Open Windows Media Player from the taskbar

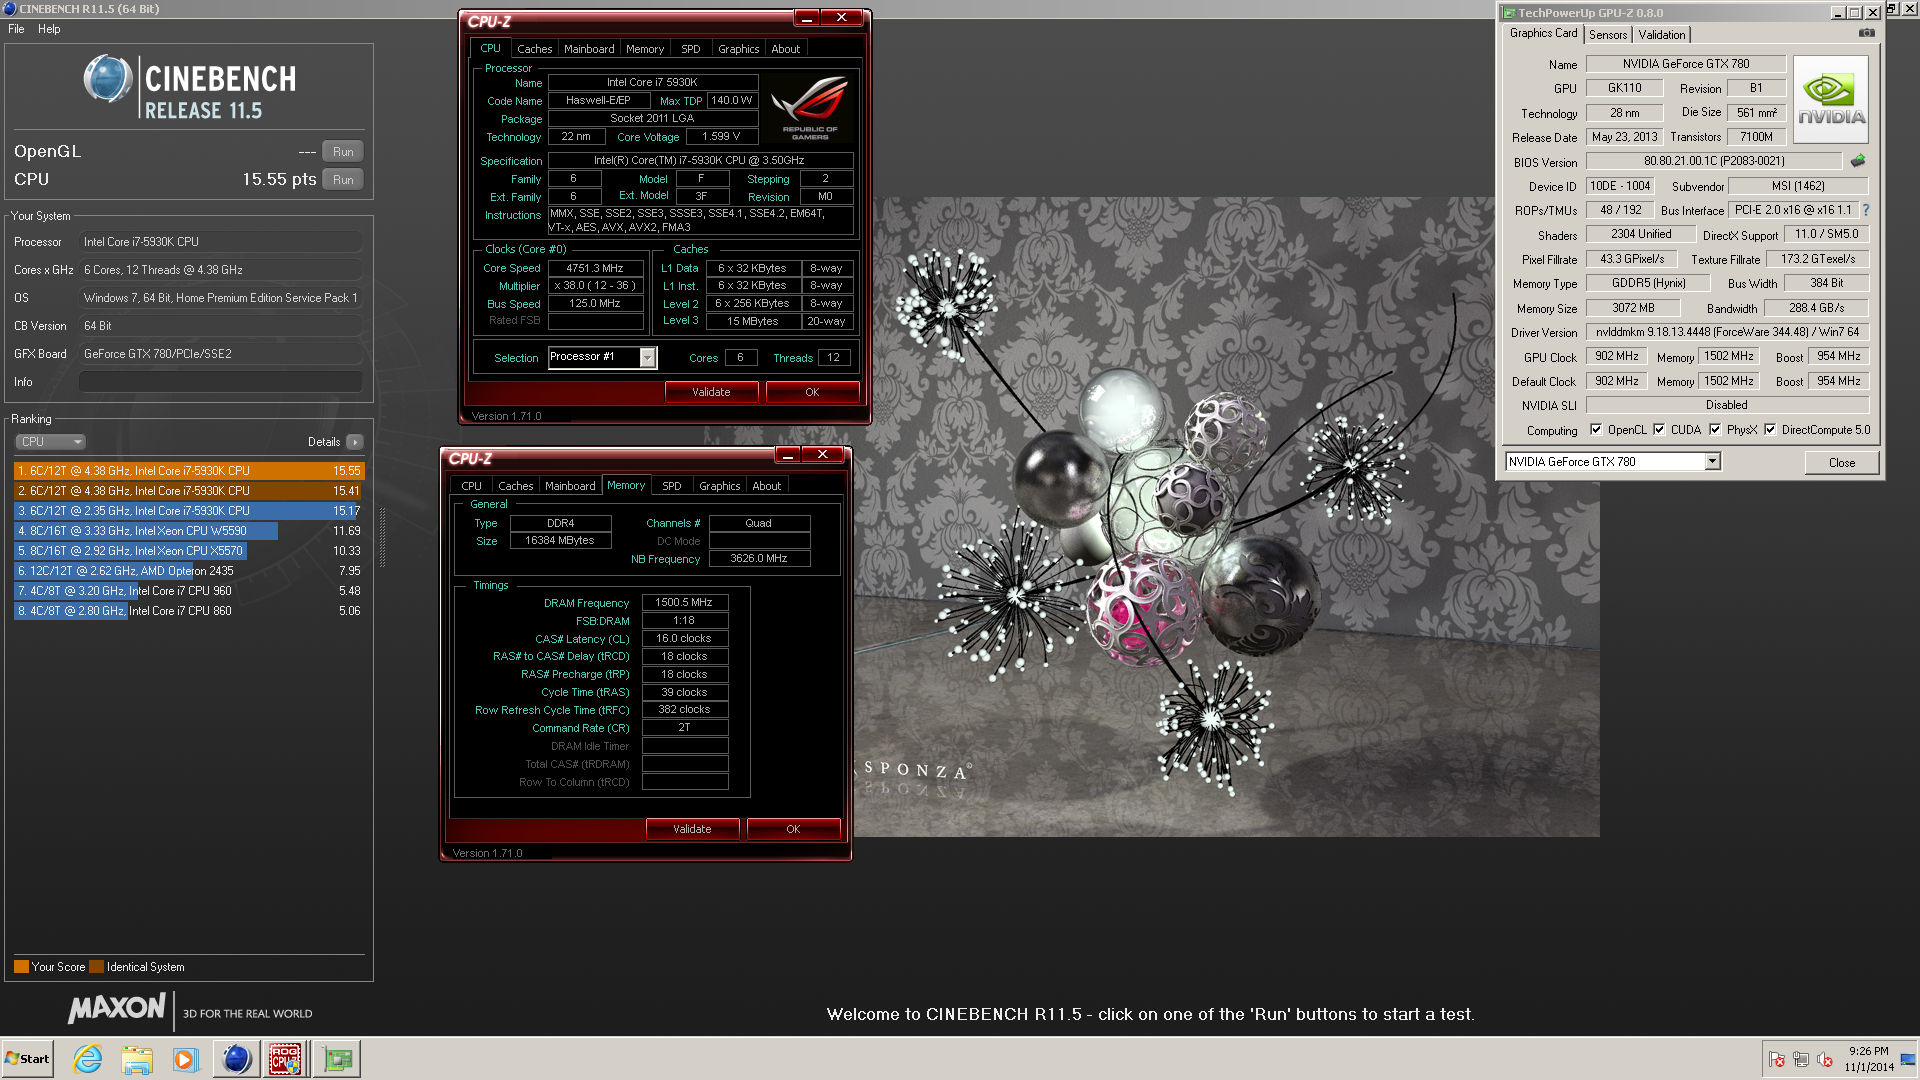[x=185, y=1059]
